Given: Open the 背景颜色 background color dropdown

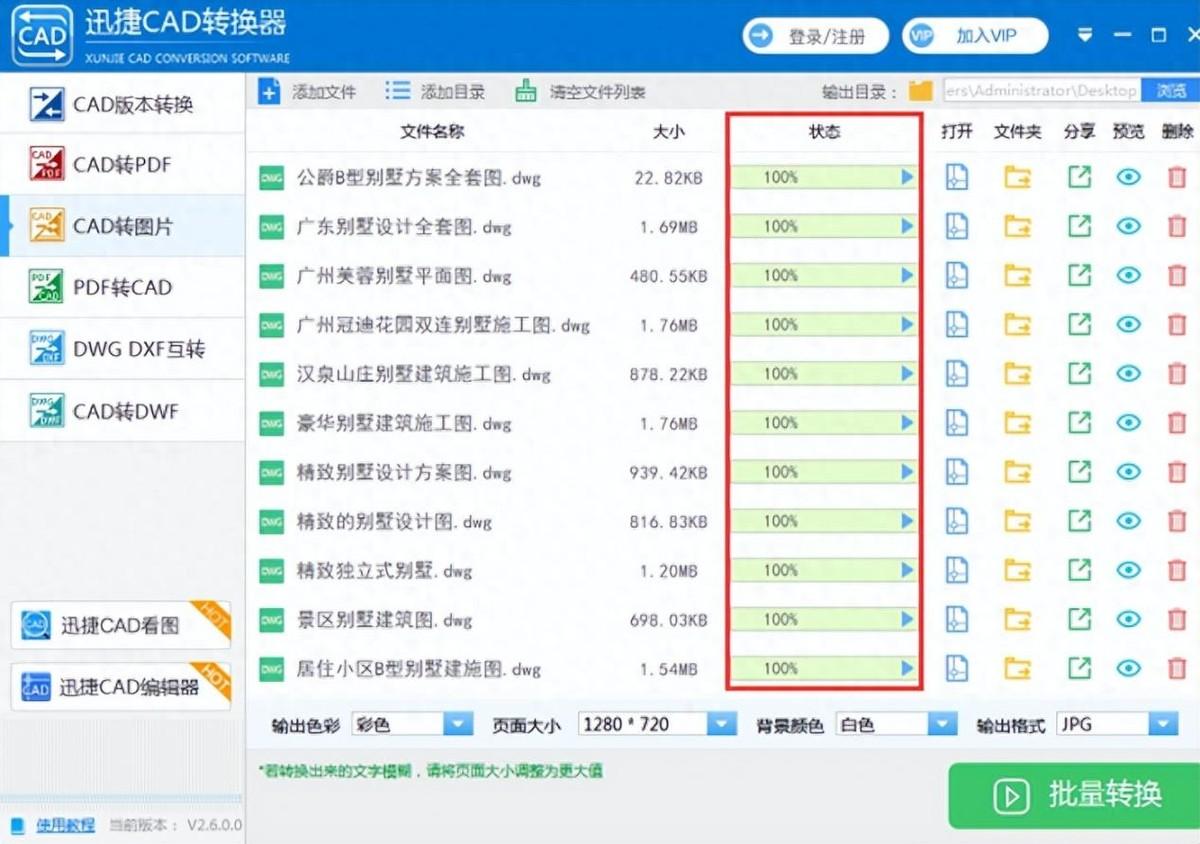Looking at the screenshot, I should pos(897,724).
